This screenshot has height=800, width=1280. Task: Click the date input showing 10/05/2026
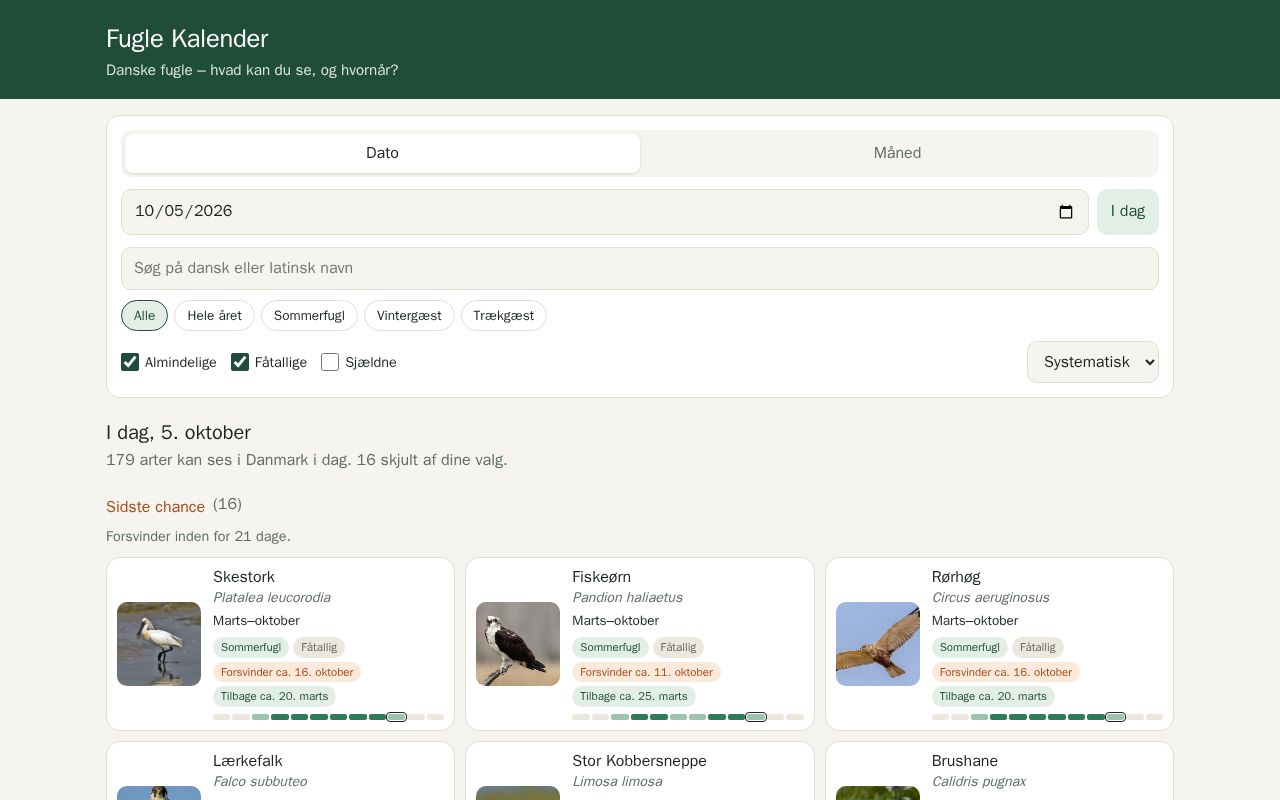click(605, 212)
